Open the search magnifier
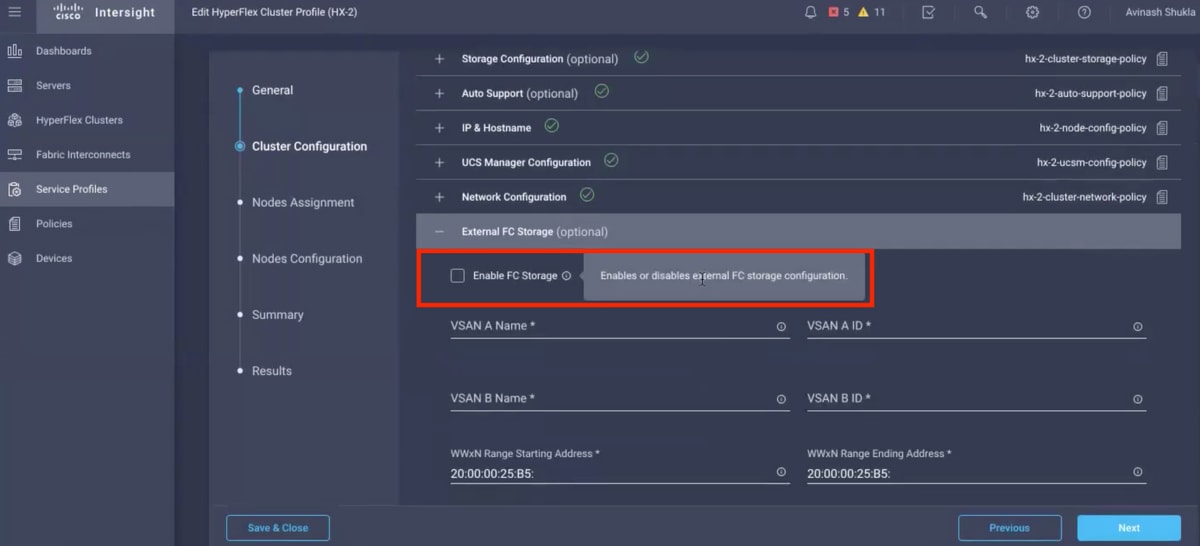Viewport: 1200px width, 546px height. 980,12
